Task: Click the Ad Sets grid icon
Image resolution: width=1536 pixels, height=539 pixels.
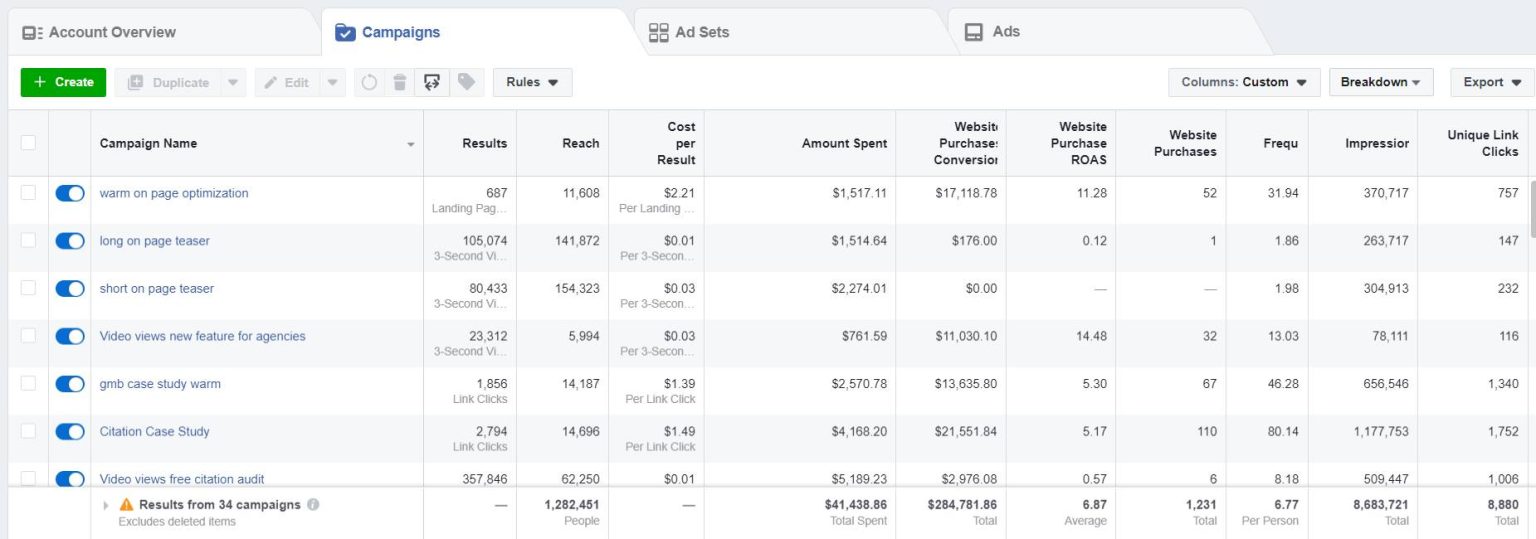Action: click(658, 32)
